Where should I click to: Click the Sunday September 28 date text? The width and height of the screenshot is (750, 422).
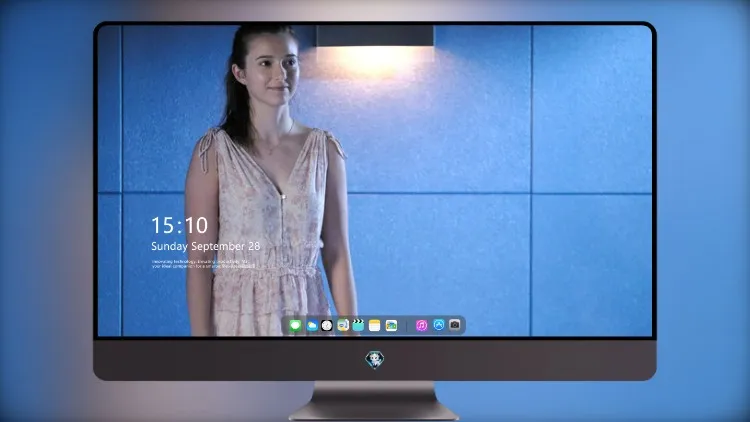click(206, 246)
